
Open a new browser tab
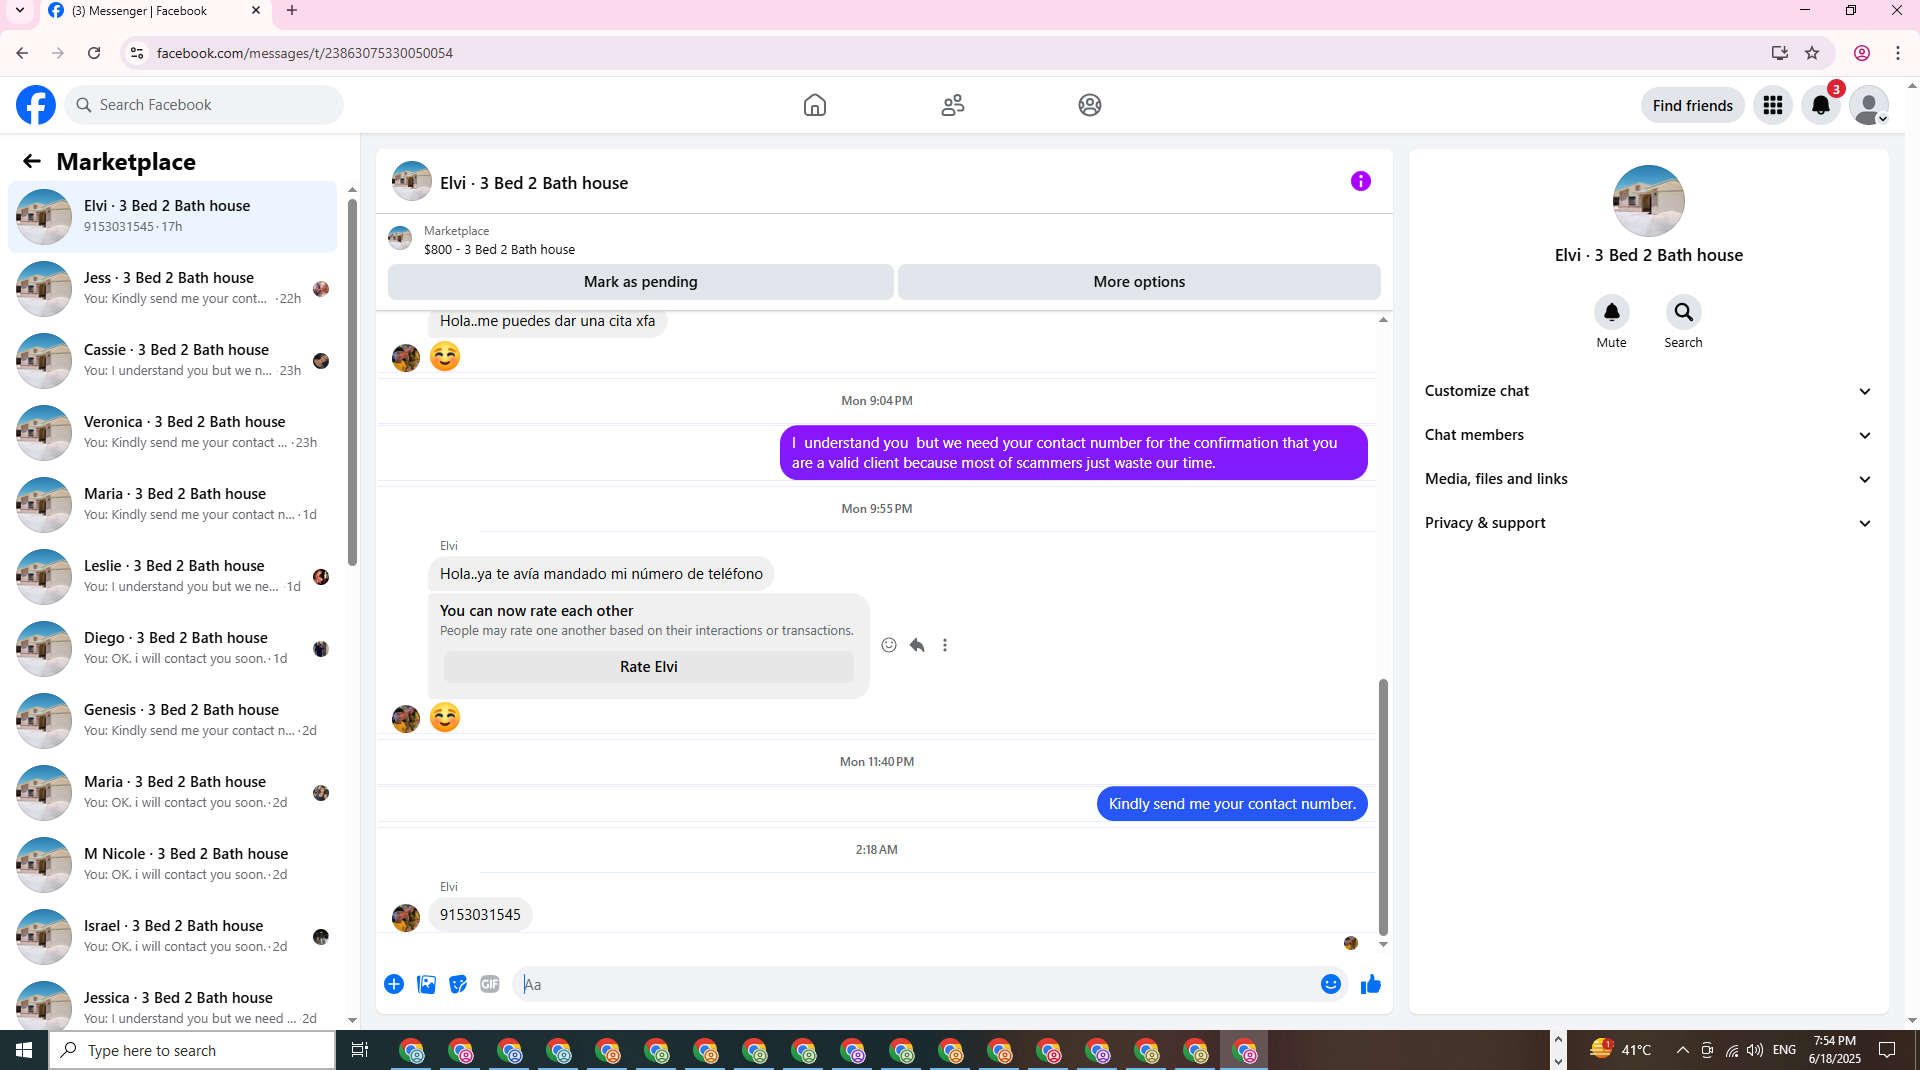(292, 11)
